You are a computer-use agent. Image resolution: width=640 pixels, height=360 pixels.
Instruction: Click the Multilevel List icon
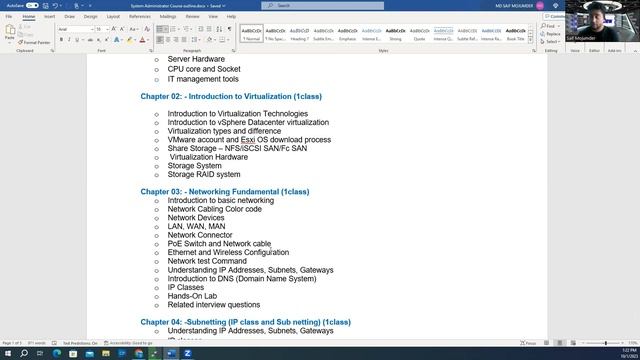pyautogui.click(x=186, y=29)
